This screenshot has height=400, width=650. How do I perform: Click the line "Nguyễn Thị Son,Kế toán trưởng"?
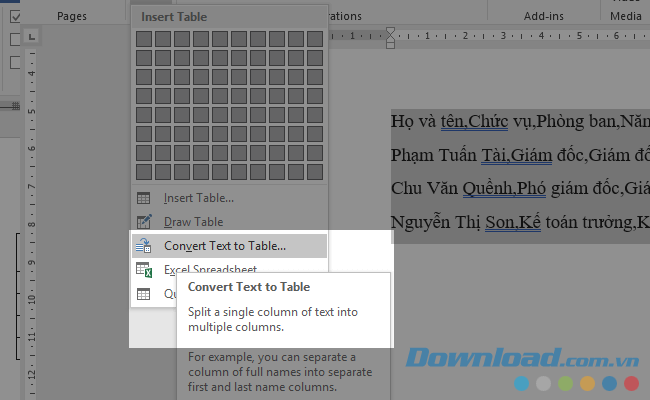[x=520, y=222]
